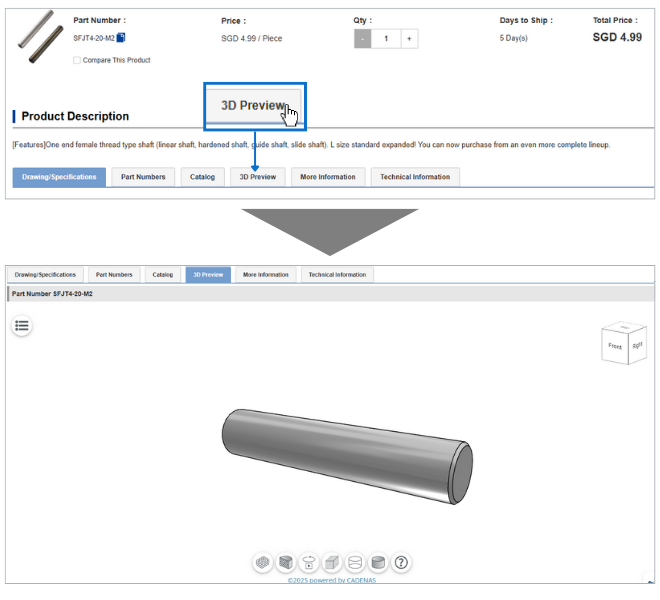Select the shaded box display icon

(332, 563)
